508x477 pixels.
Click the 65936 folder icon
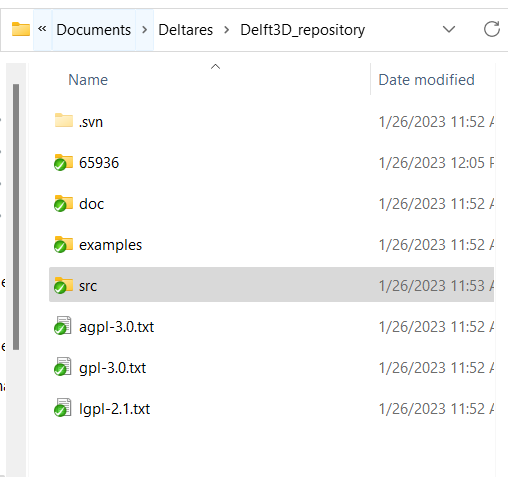(x=63, y=162)
